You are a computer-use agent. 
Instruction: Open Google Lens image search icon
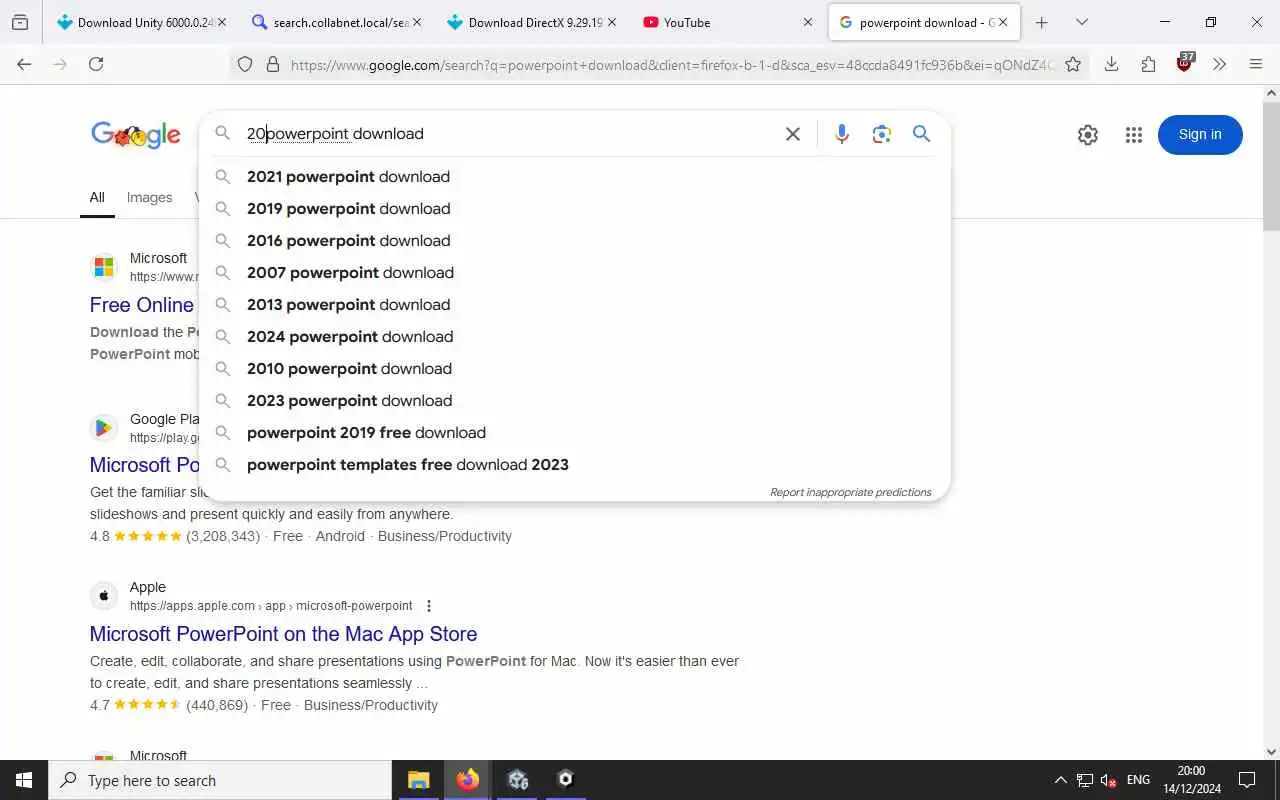pyautogui.click(x=881, y=134)
